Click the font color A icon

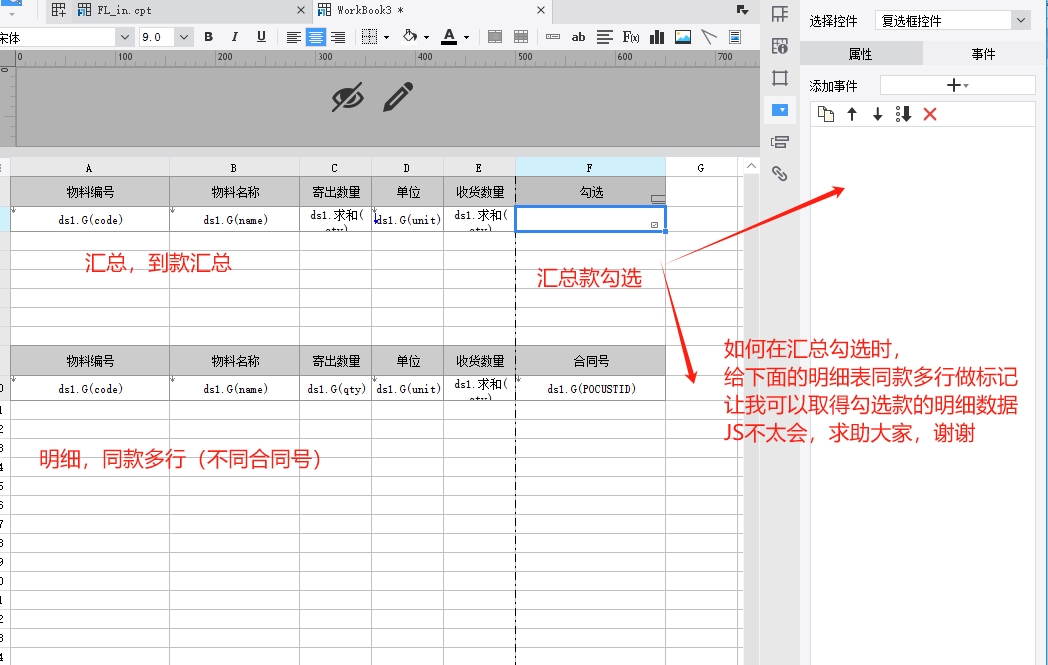coord(449,37)
